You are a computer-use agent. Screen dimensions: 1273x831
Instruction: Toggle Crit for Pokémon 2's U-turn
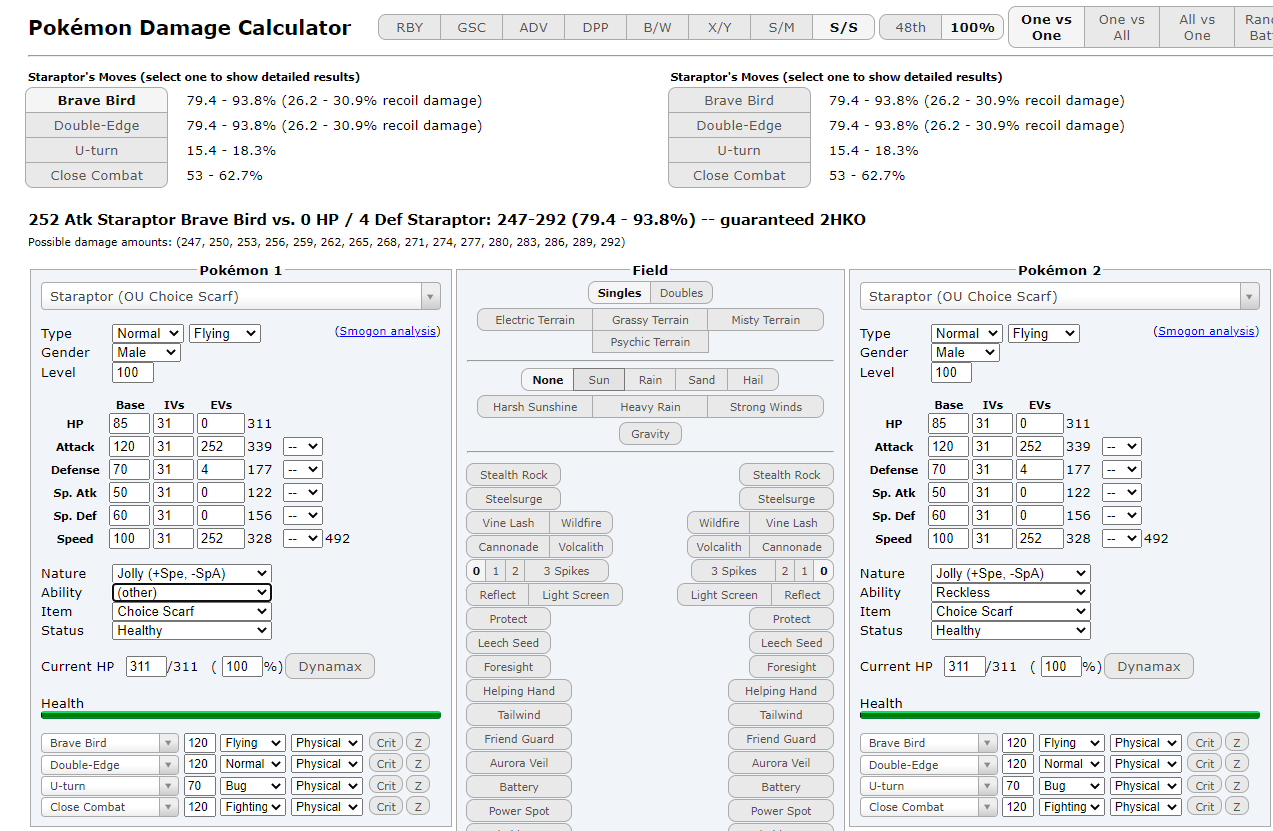pyautogui.click(x=1205, y=786)
